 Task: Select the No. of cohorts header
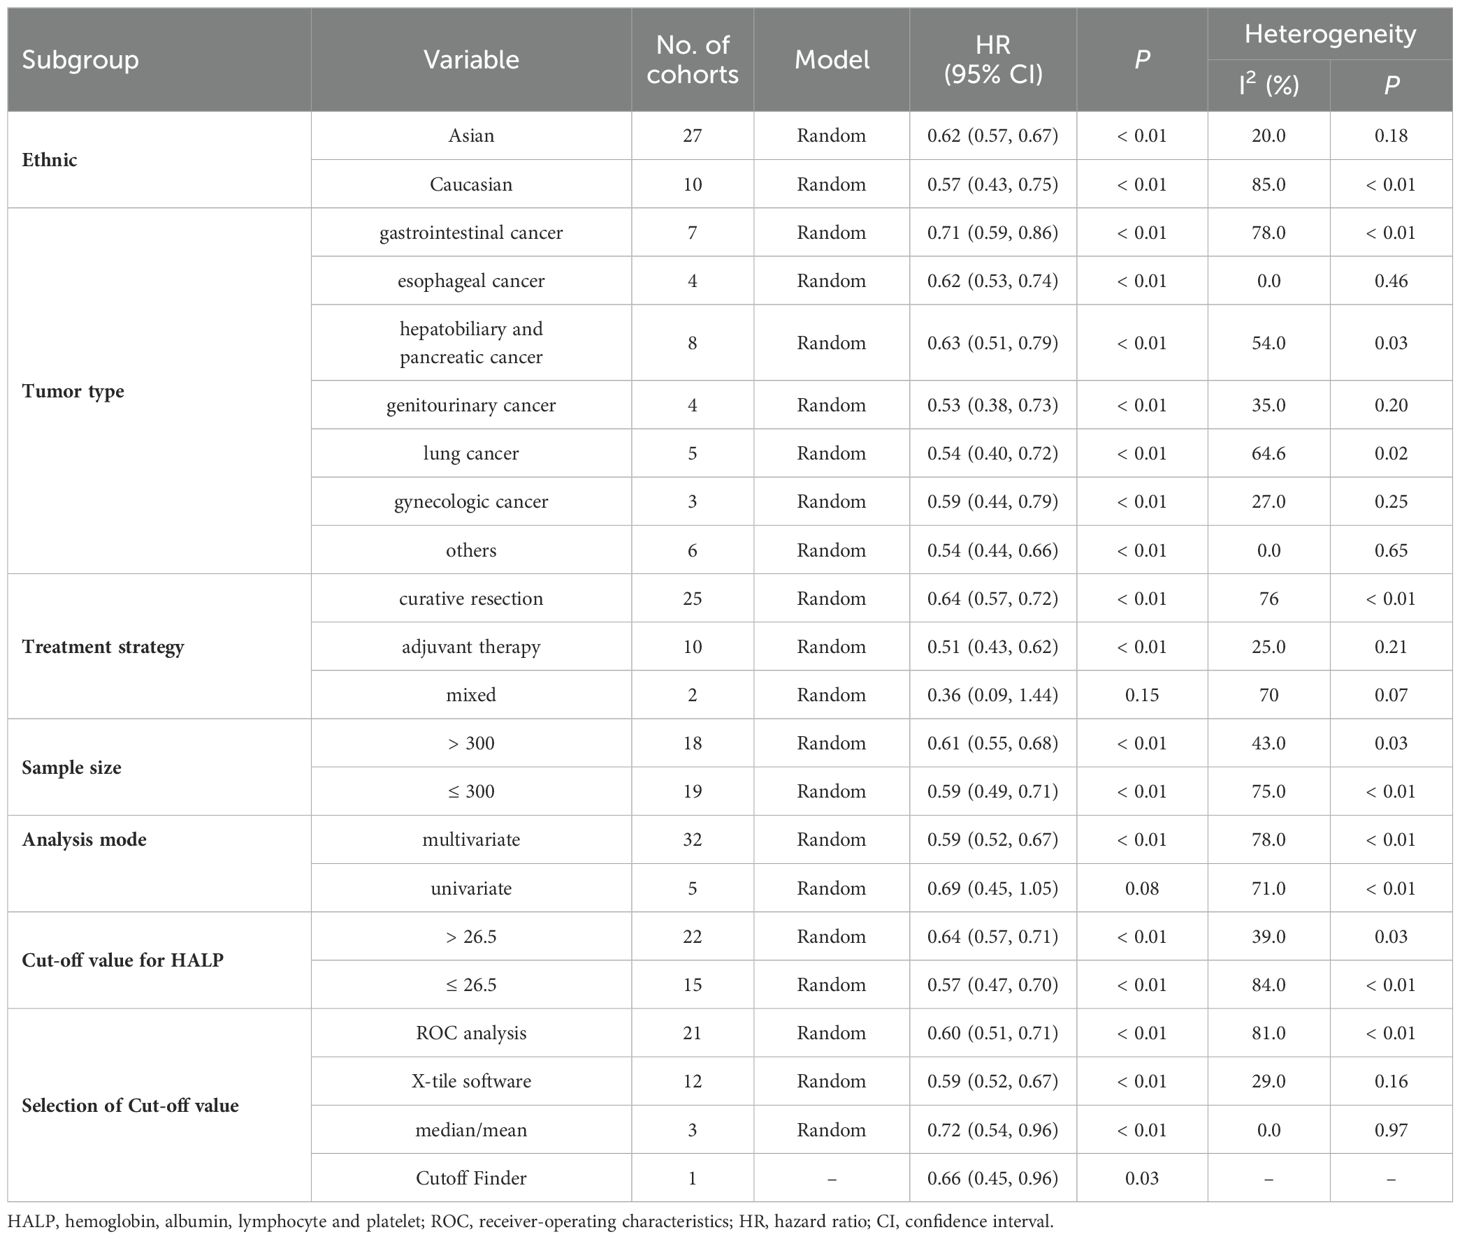coord(692,60)
